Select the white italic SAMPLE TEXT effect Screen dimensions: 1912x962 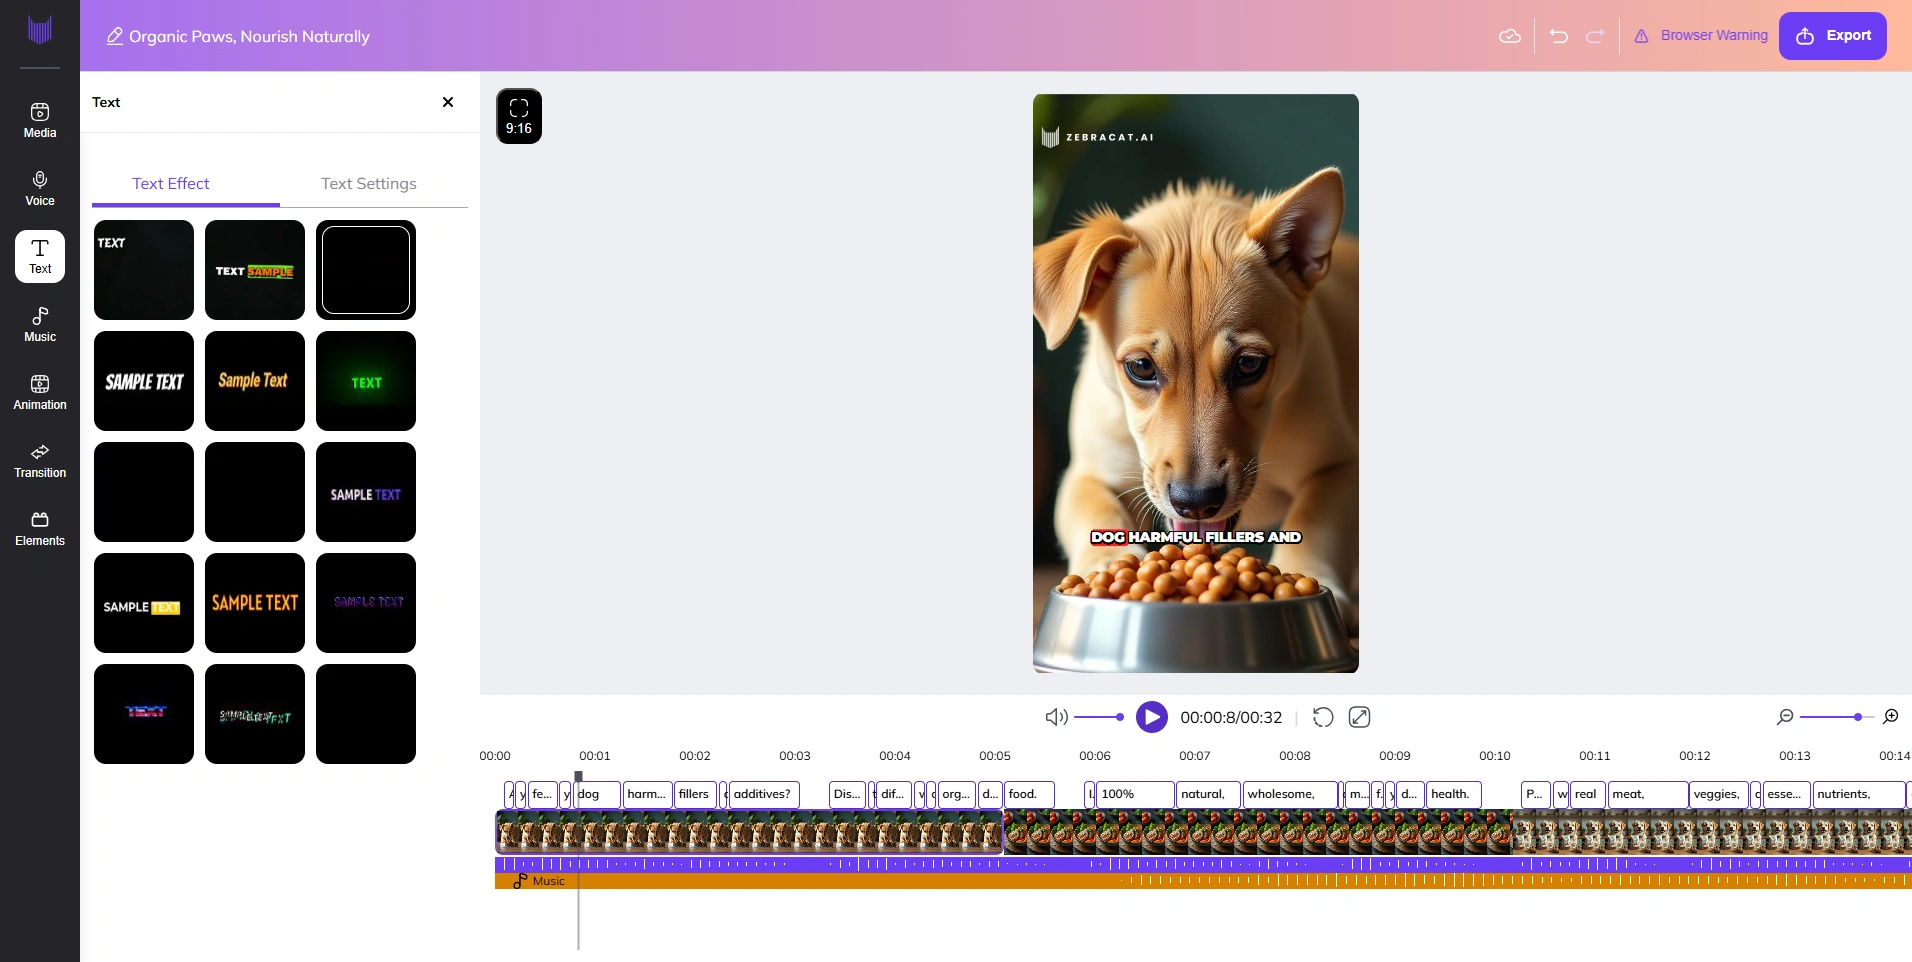[144, 381]
